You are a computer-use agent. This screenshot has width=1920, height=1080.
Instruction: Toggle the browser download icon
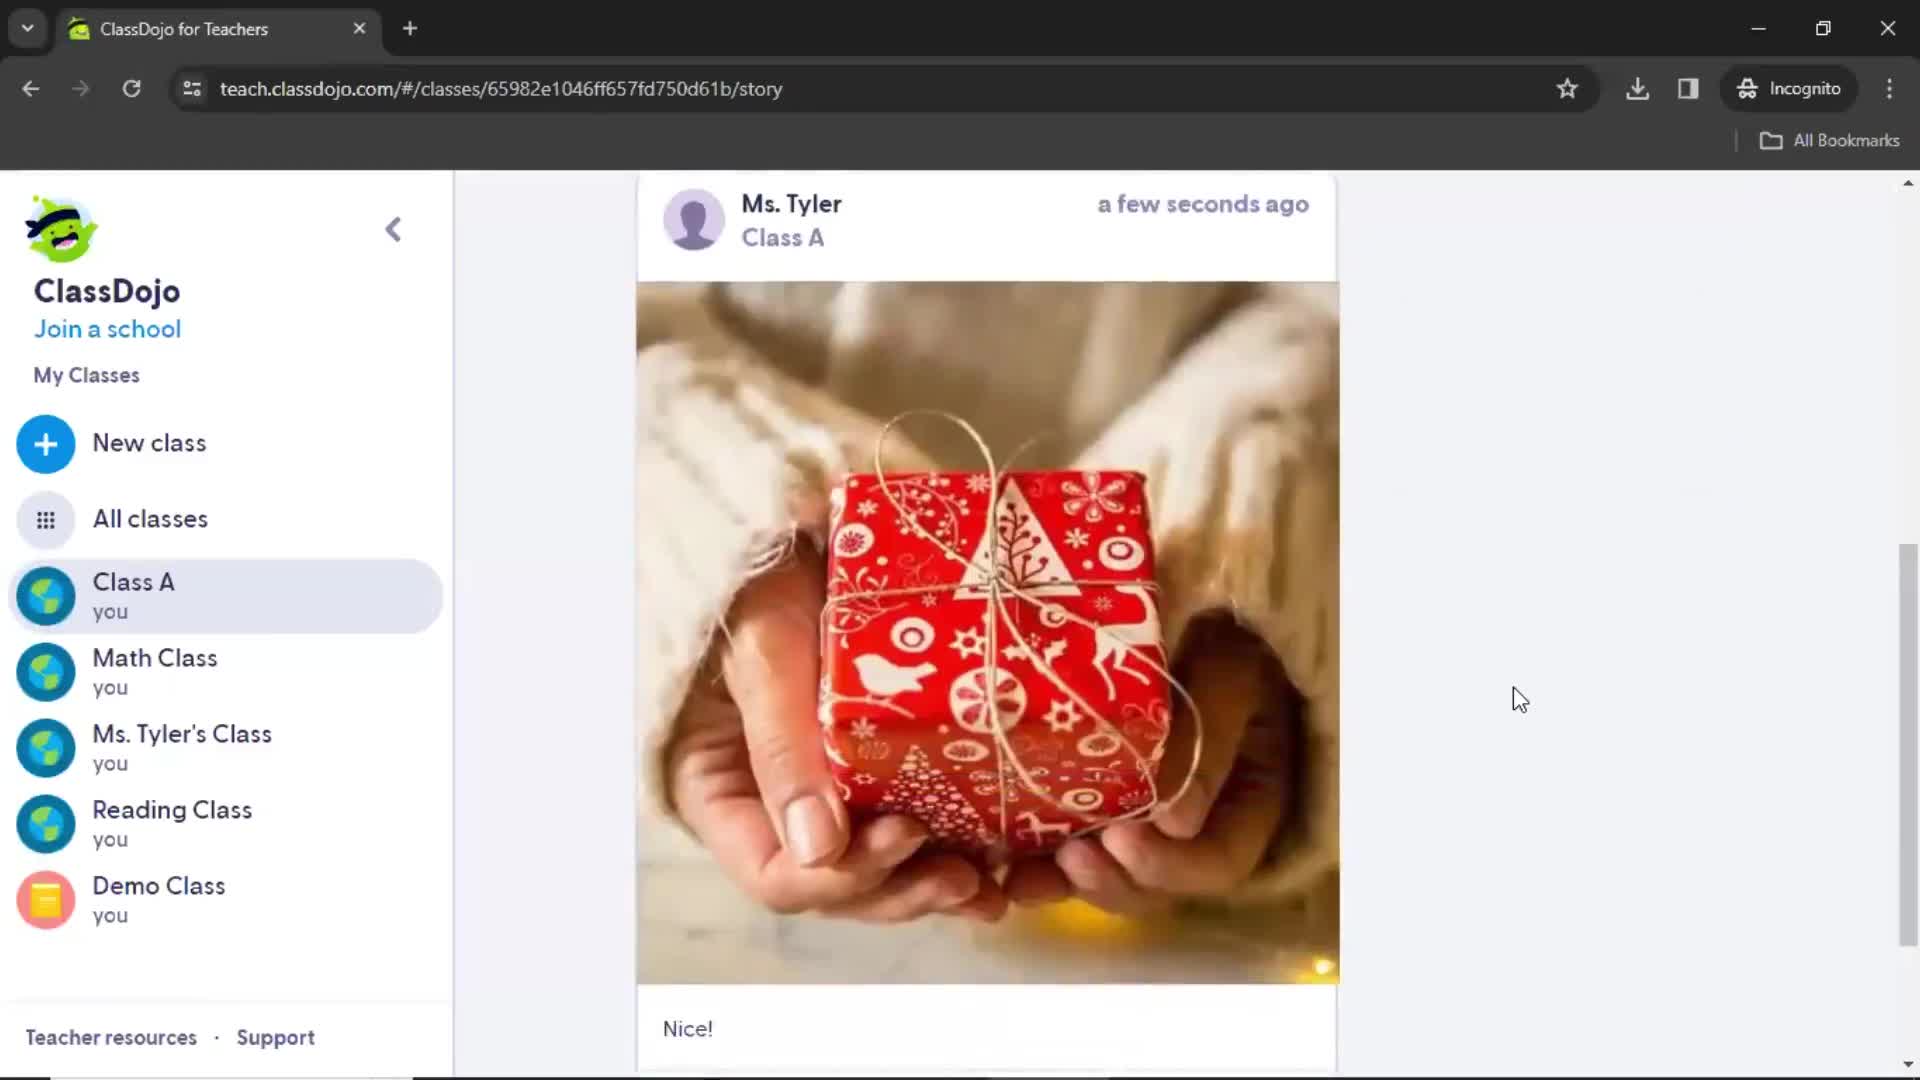coord(1638,88)
